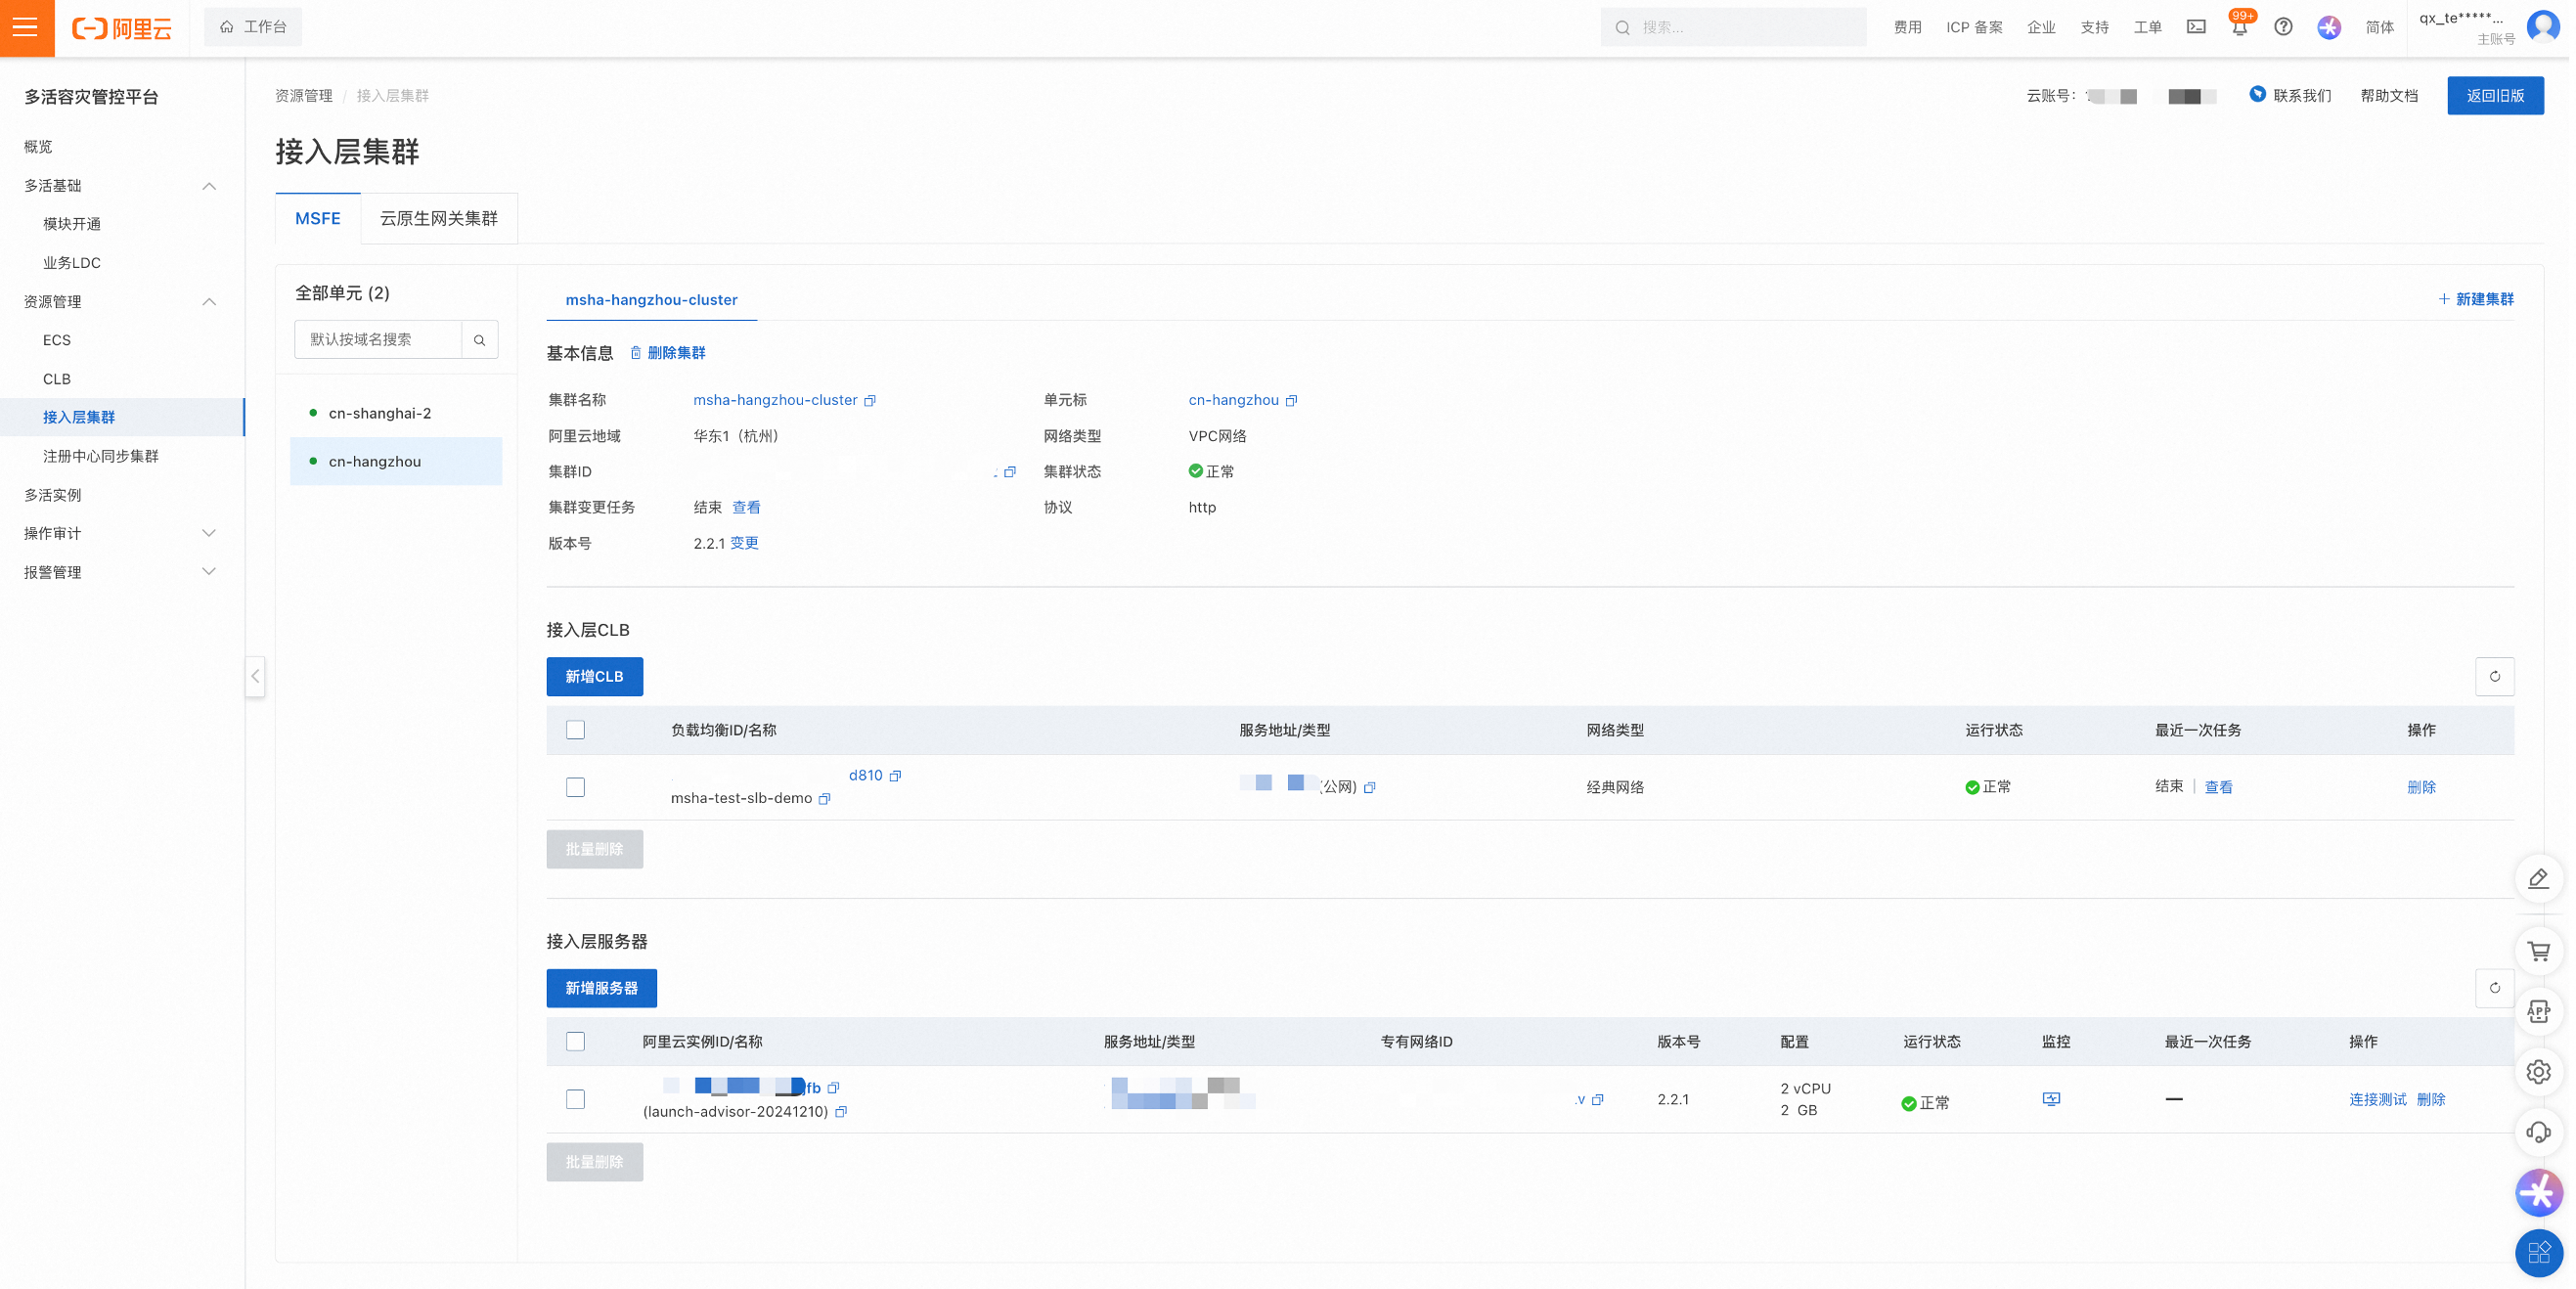Open the 工作台 workbench button
Viewport: 2576px width, 1289px height.
pyautogui.click(x=254, y=27)
